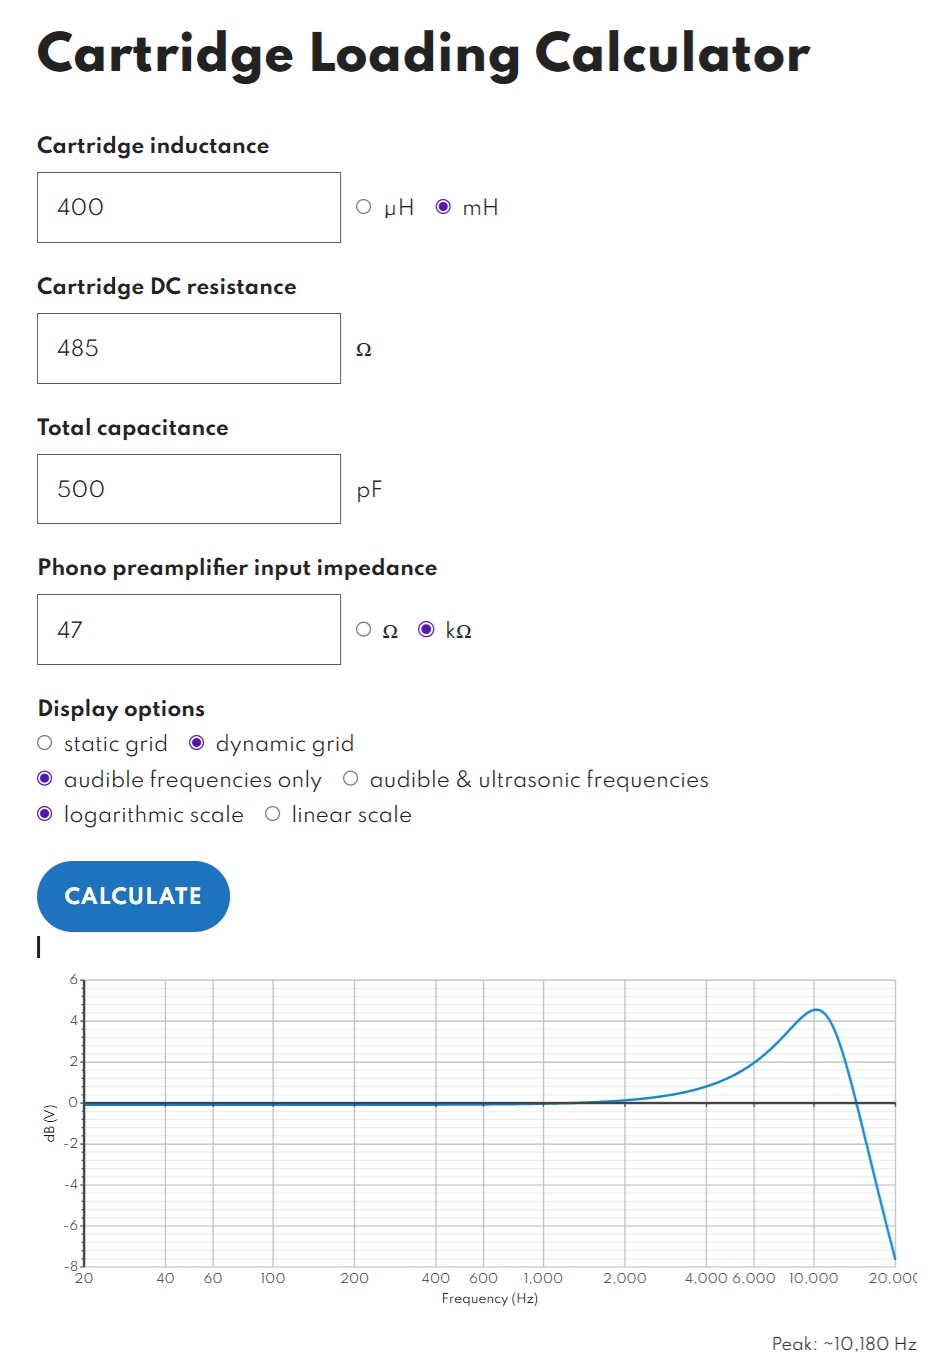Viewport: 946px width, 1365px height.
Task: Enable the static grid option
Action: tap(45, 743)
